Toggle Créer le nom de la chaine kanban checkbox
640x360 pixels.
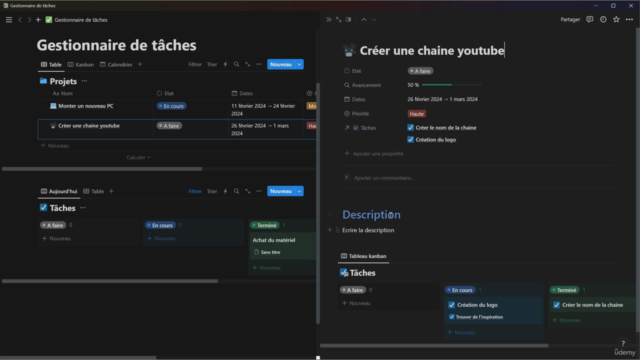coord(556,305)
